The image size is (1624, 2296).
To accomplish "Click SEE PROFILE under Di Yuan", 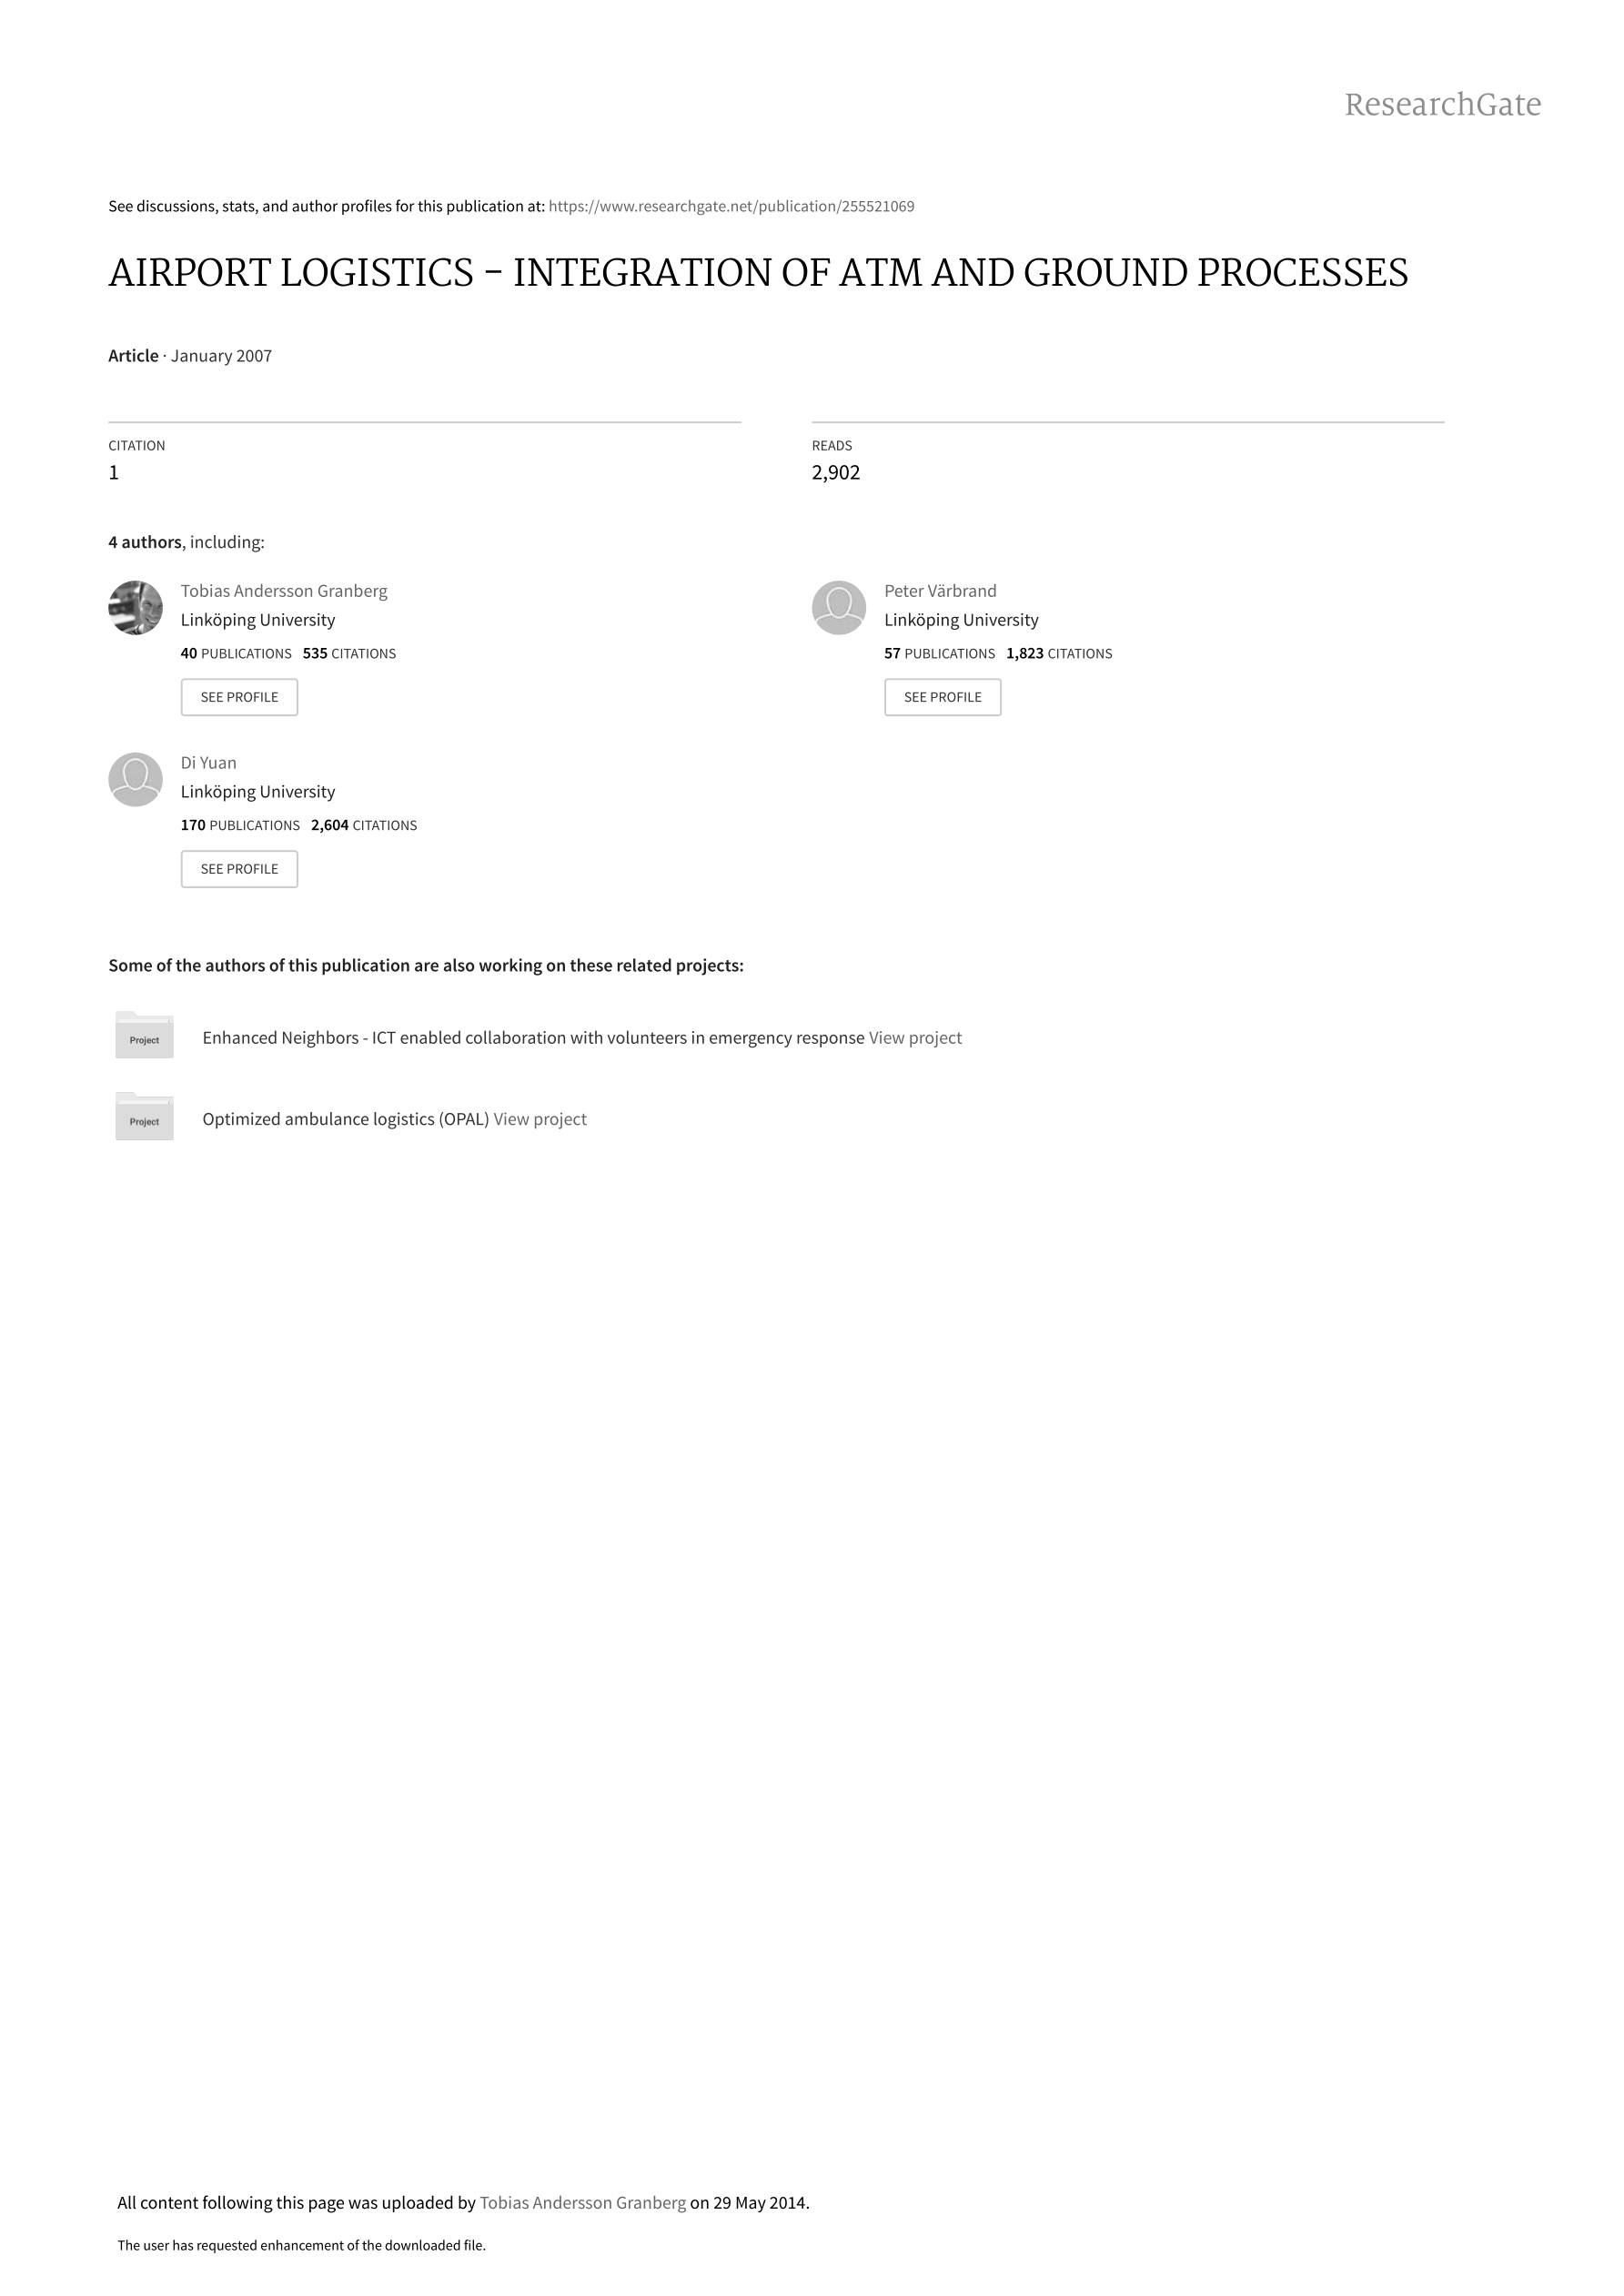I will coord(239,869).
